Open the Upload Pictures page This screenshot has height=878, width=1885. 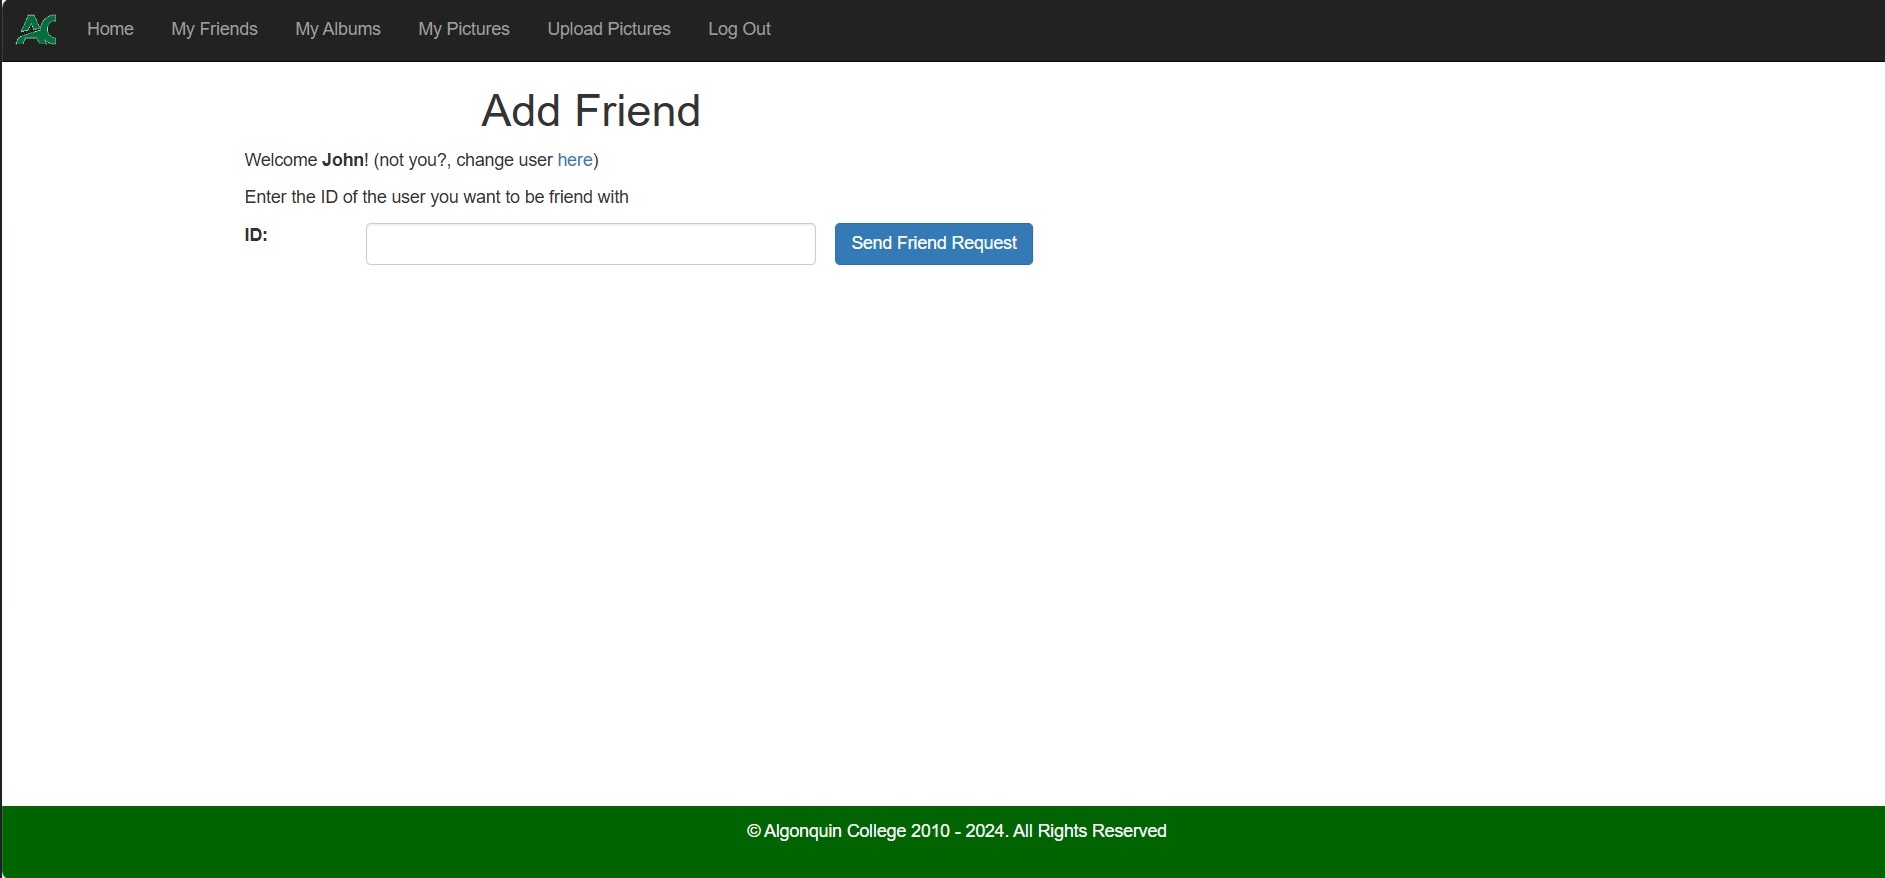click(608, 30)
